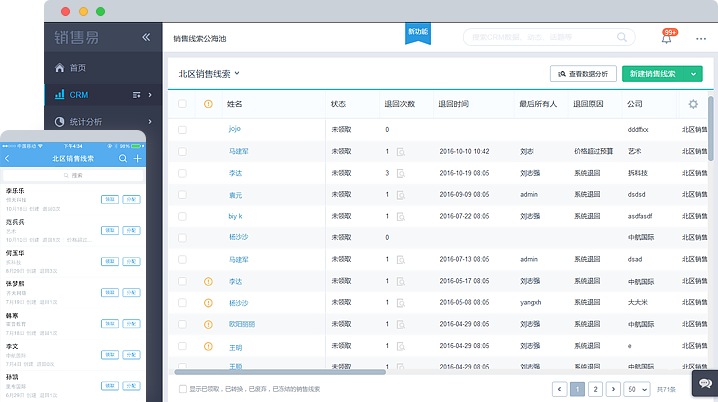The image size is (718, 402).
Task: Tap back arrow in mobile 北区销售线索 screen
Action: (x=7, y=158)
